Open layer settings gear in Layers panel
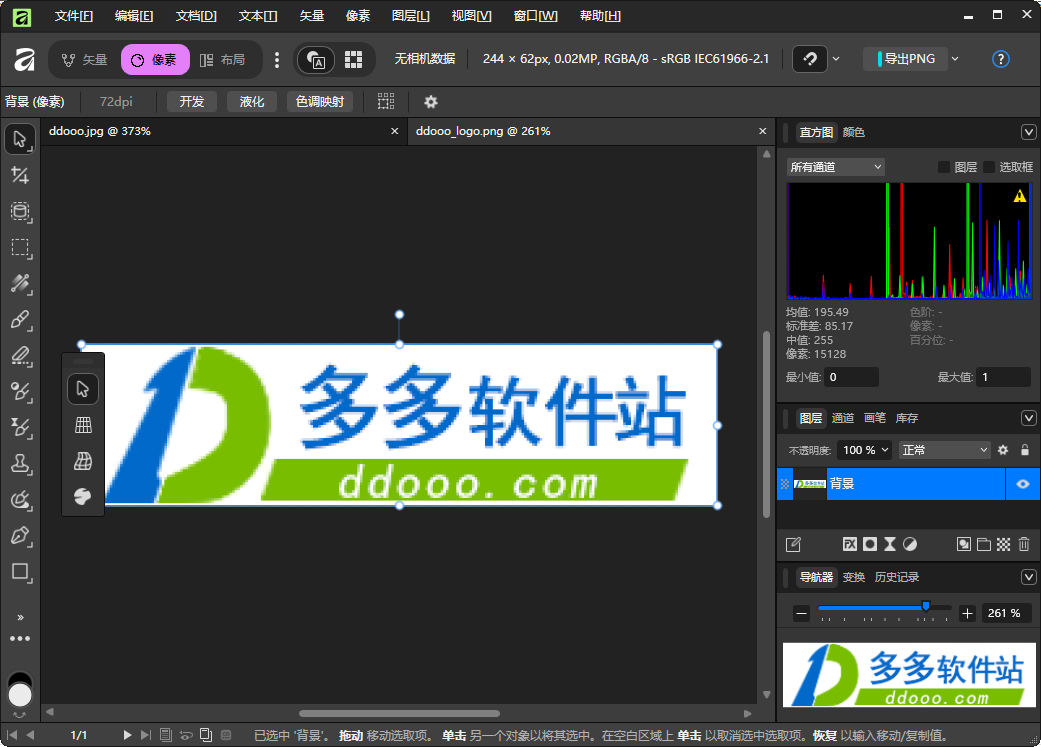The image size is (1041, 747). click(1003, 450)
